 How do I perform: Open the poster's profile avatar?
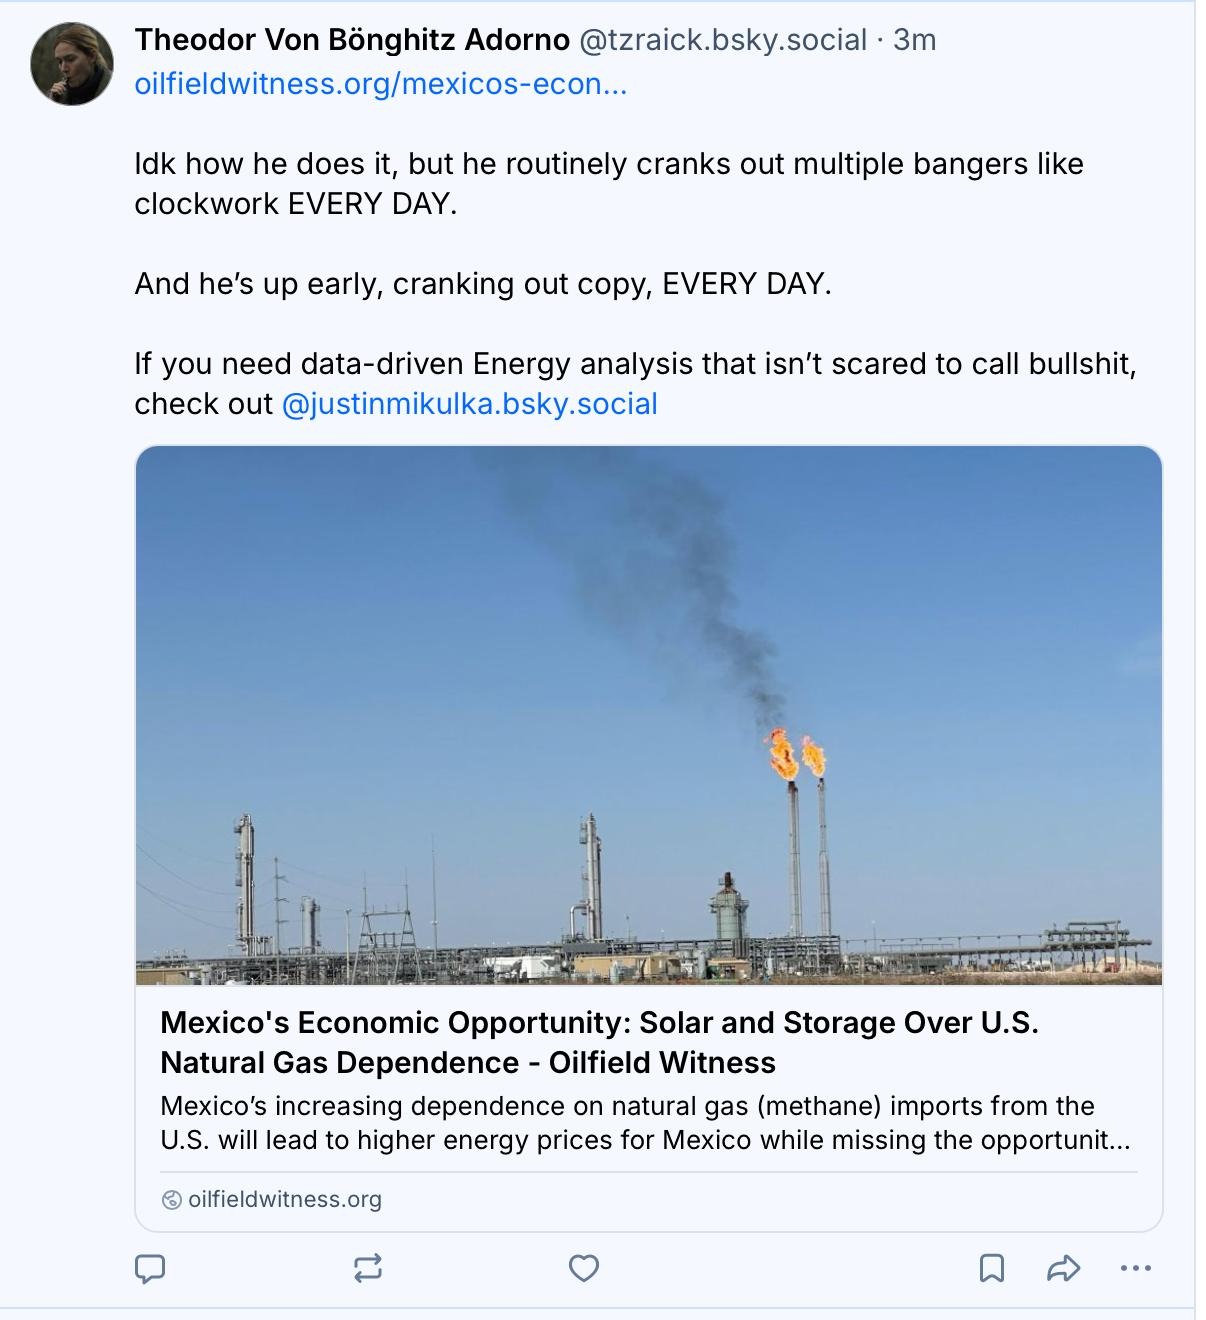[x=71, y=64]
